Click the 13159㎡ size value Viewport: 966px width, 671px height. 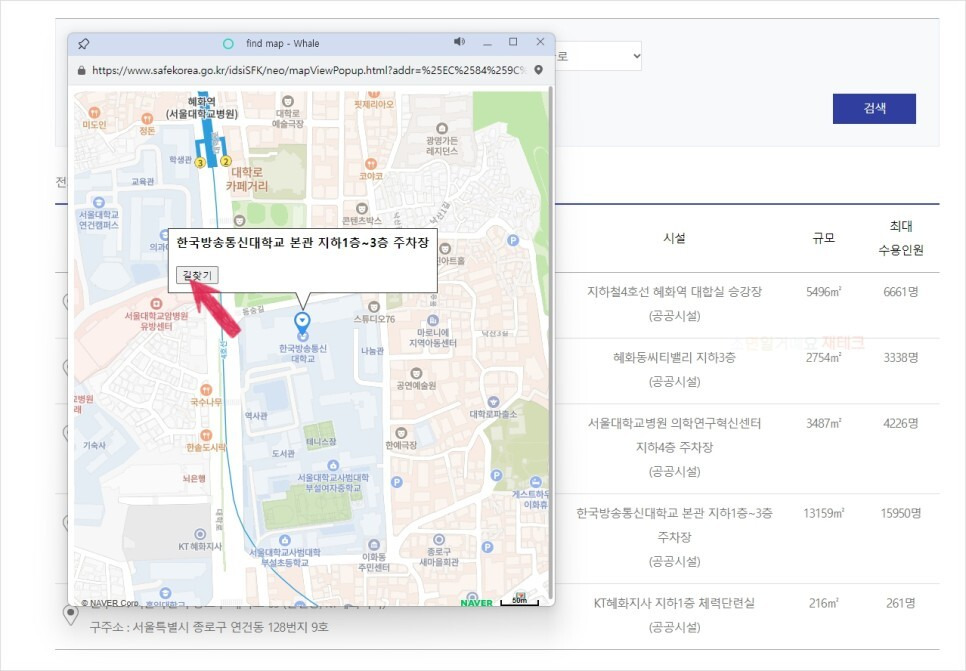click(824, 513)
